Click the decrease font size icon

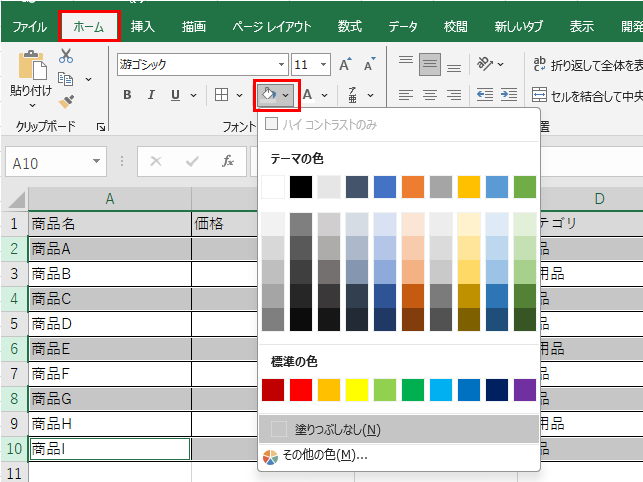pos(370,64)
